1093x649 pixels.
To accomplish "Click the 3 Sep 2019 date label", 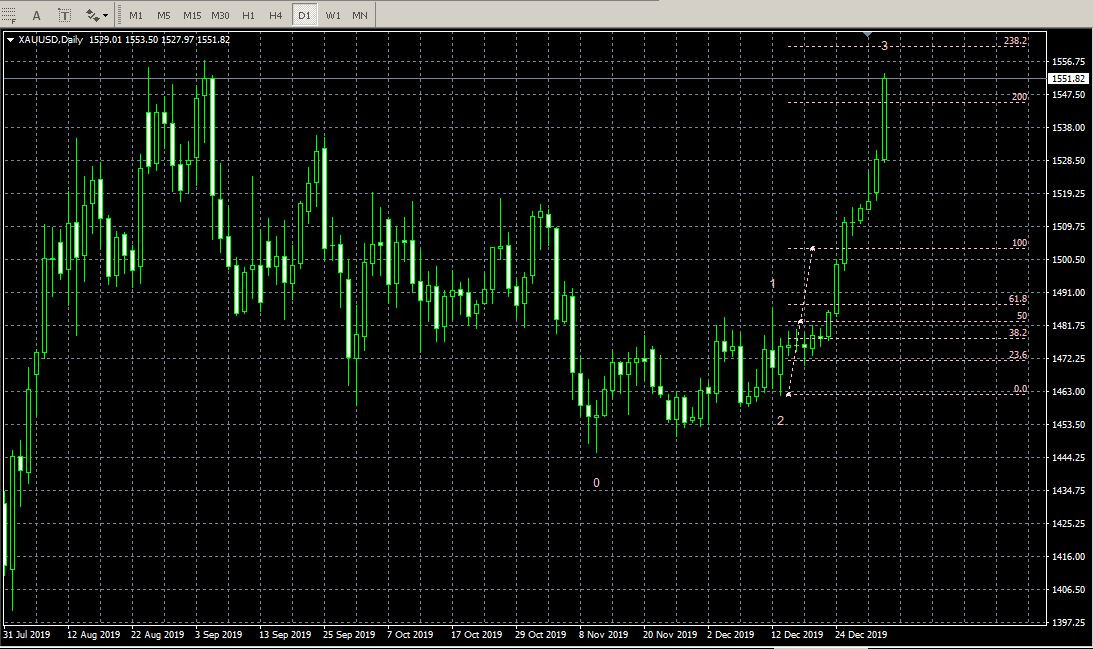I will [218, 634].
